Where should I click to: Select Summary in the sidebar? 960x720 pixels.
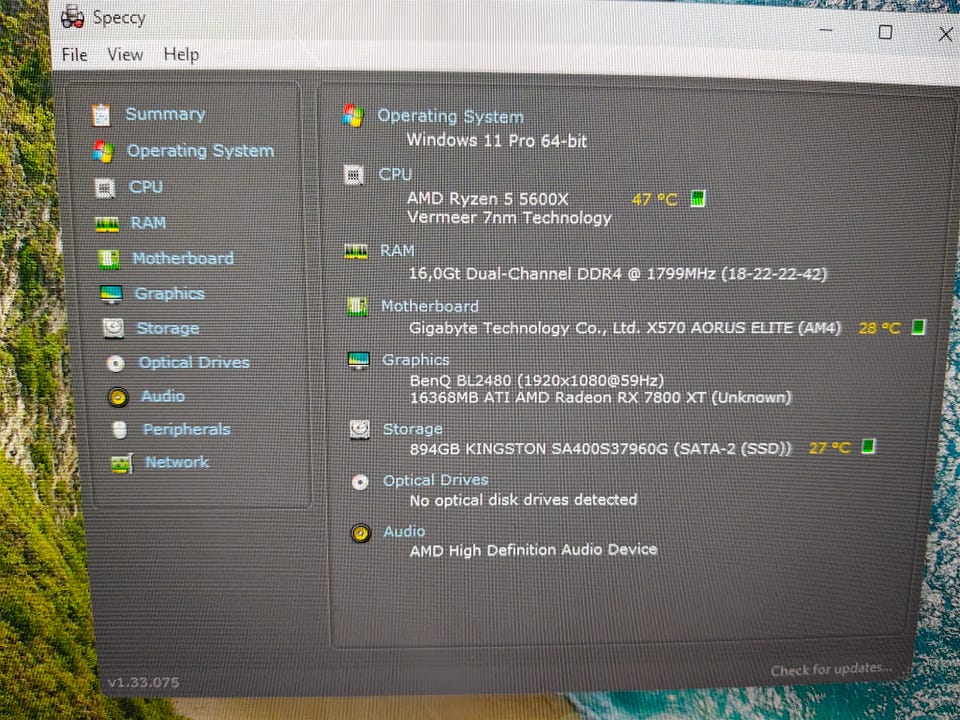(165, 114)
